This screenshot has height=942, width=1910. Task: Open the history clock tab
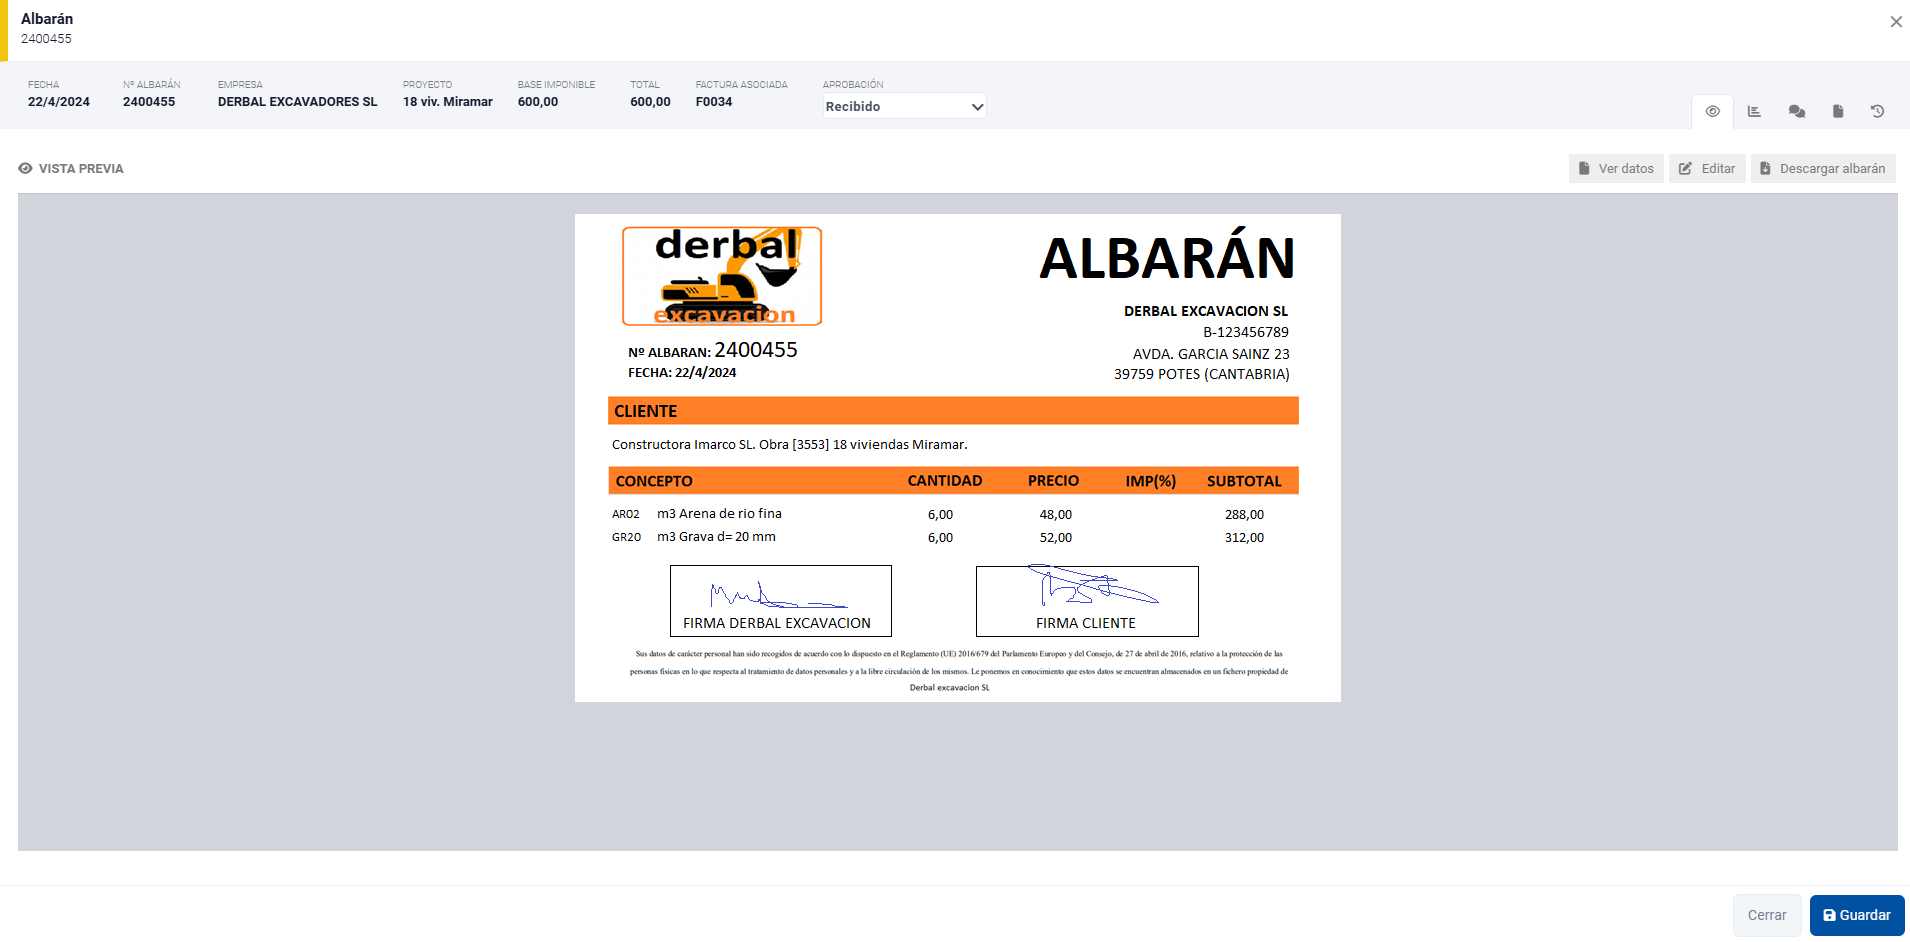1877,111
